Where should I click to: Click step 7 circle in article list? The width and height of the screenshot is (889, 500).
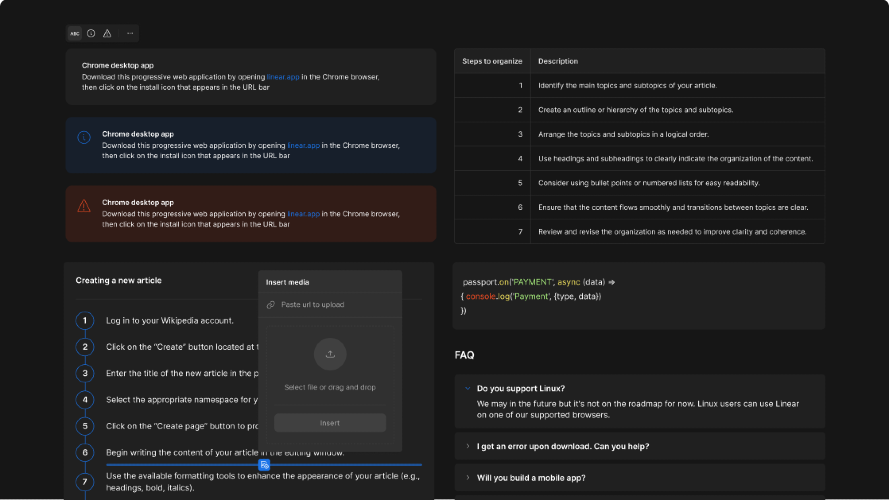coord(85,482)
